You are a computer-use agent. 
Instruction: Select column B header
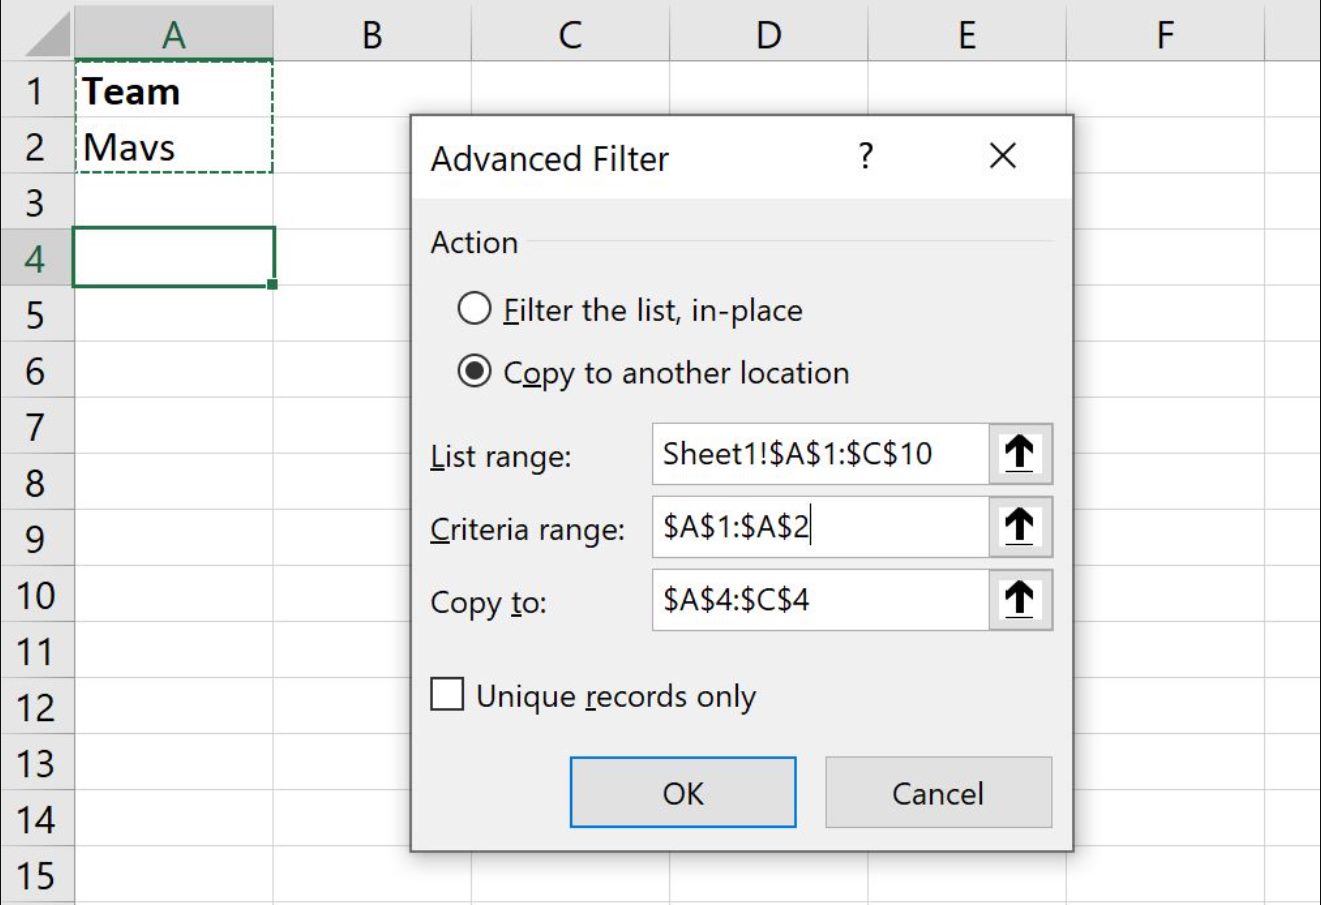[371, 35]
